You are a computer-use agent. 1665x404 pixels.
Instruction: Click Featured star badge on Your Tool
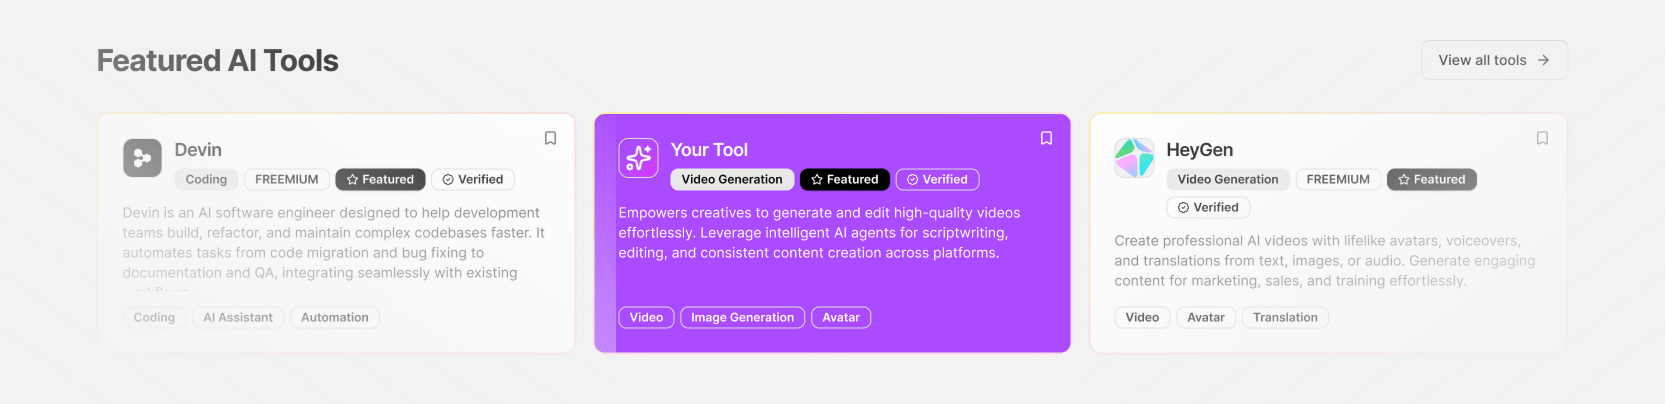coord(845,180)
